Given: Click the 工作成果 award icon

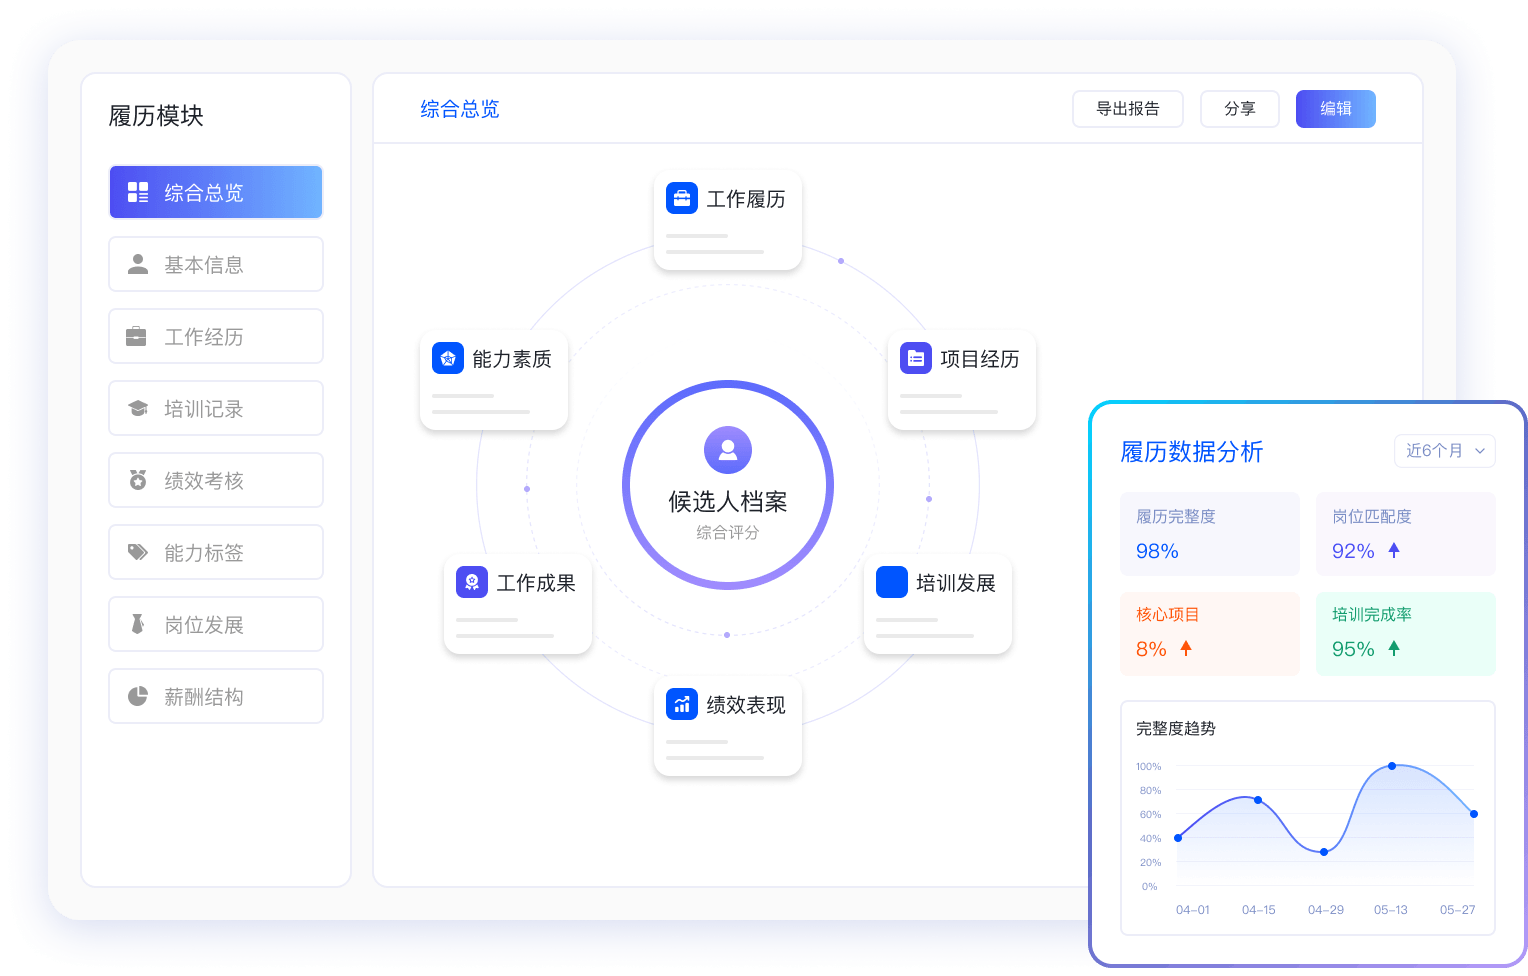Looking at the screenshot, I should pyautogui.click(x=472, y=582).
